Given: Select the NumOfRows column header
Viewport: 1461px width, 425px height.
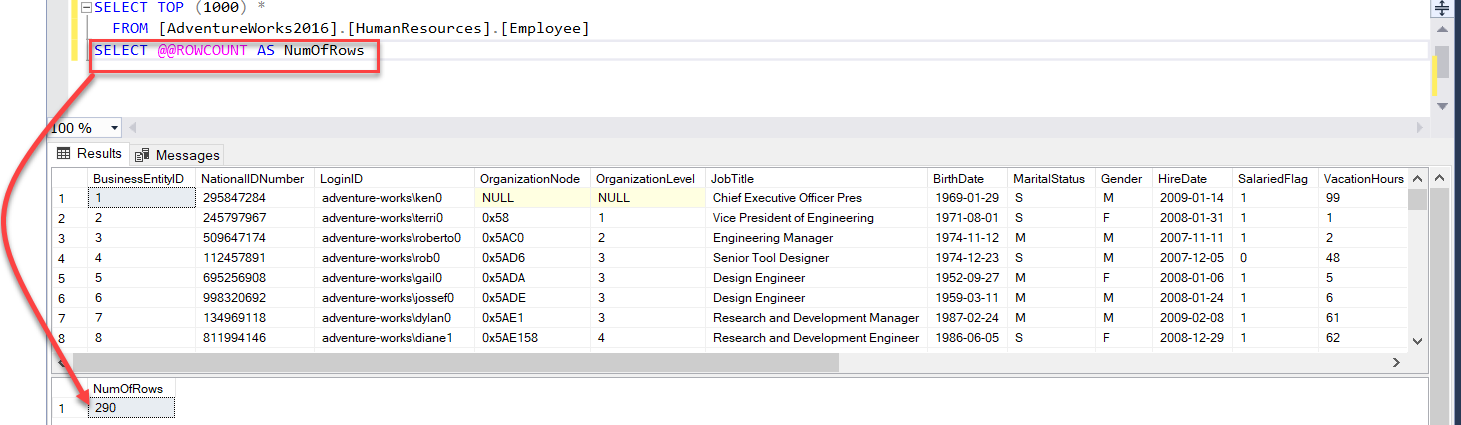Looking at the screenshot, I should tap(127, 388).
